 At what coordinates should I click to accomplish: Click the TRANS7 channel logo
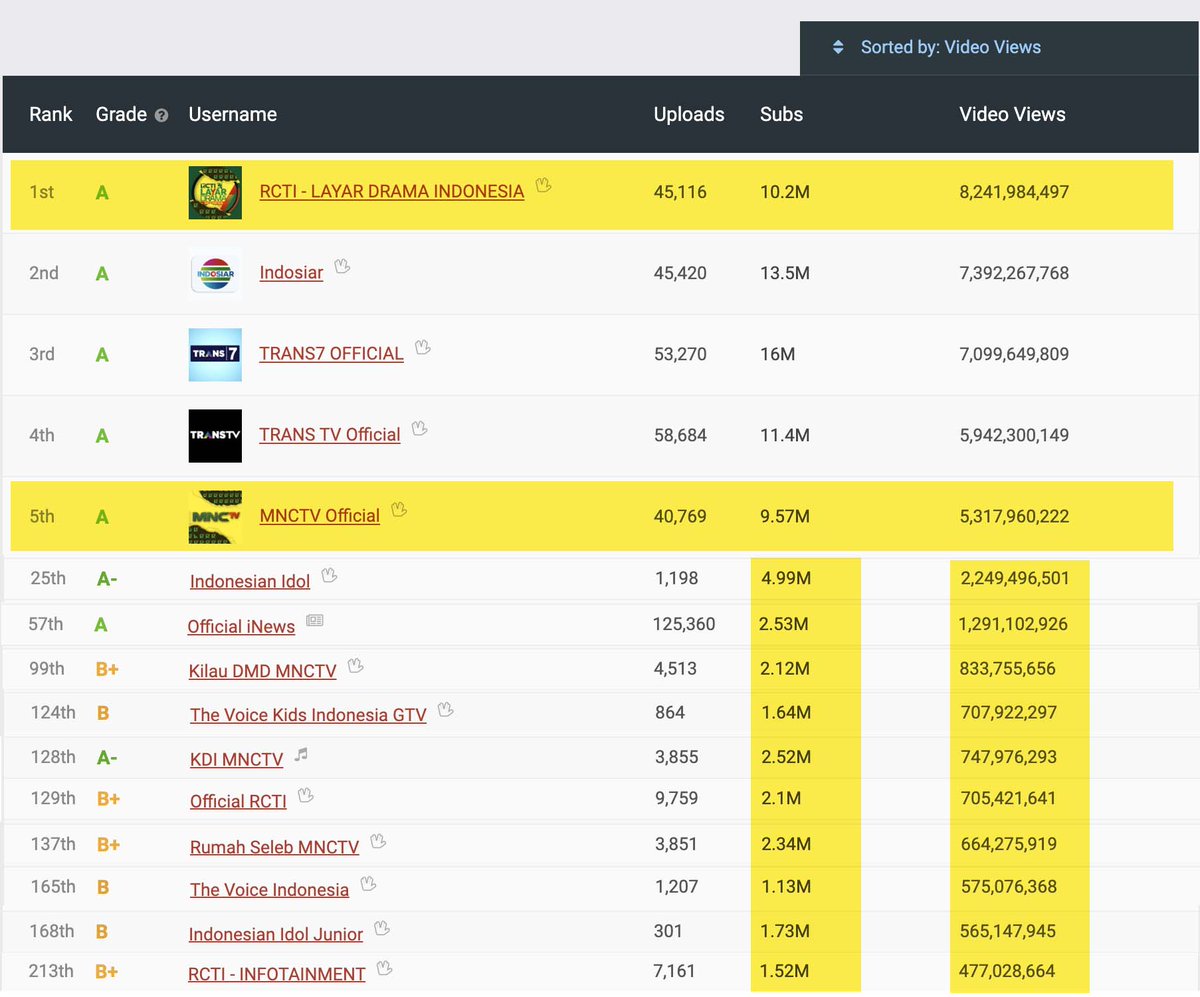(215, 354)
